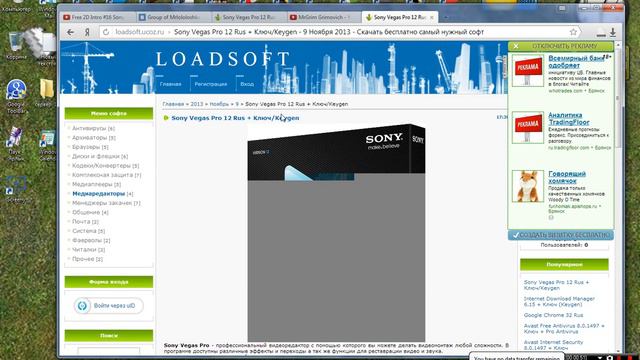Open popular item "Sony Vegas Pro 12 Rus + Ключ/Keygen"
Image resolution: width=640 pixels, height=360 pixels.
556,285
